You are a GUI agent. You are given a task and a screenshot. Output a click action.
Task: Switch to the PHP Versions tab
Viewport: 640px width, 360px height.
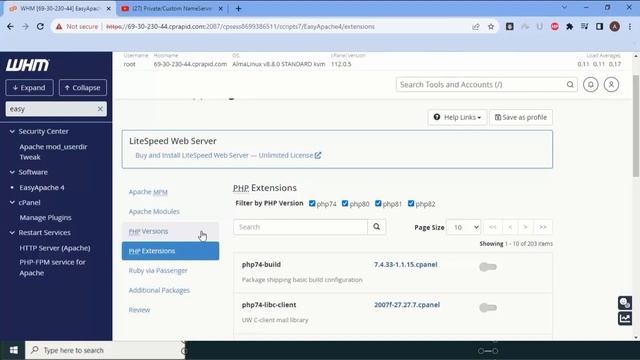(170, 231)
